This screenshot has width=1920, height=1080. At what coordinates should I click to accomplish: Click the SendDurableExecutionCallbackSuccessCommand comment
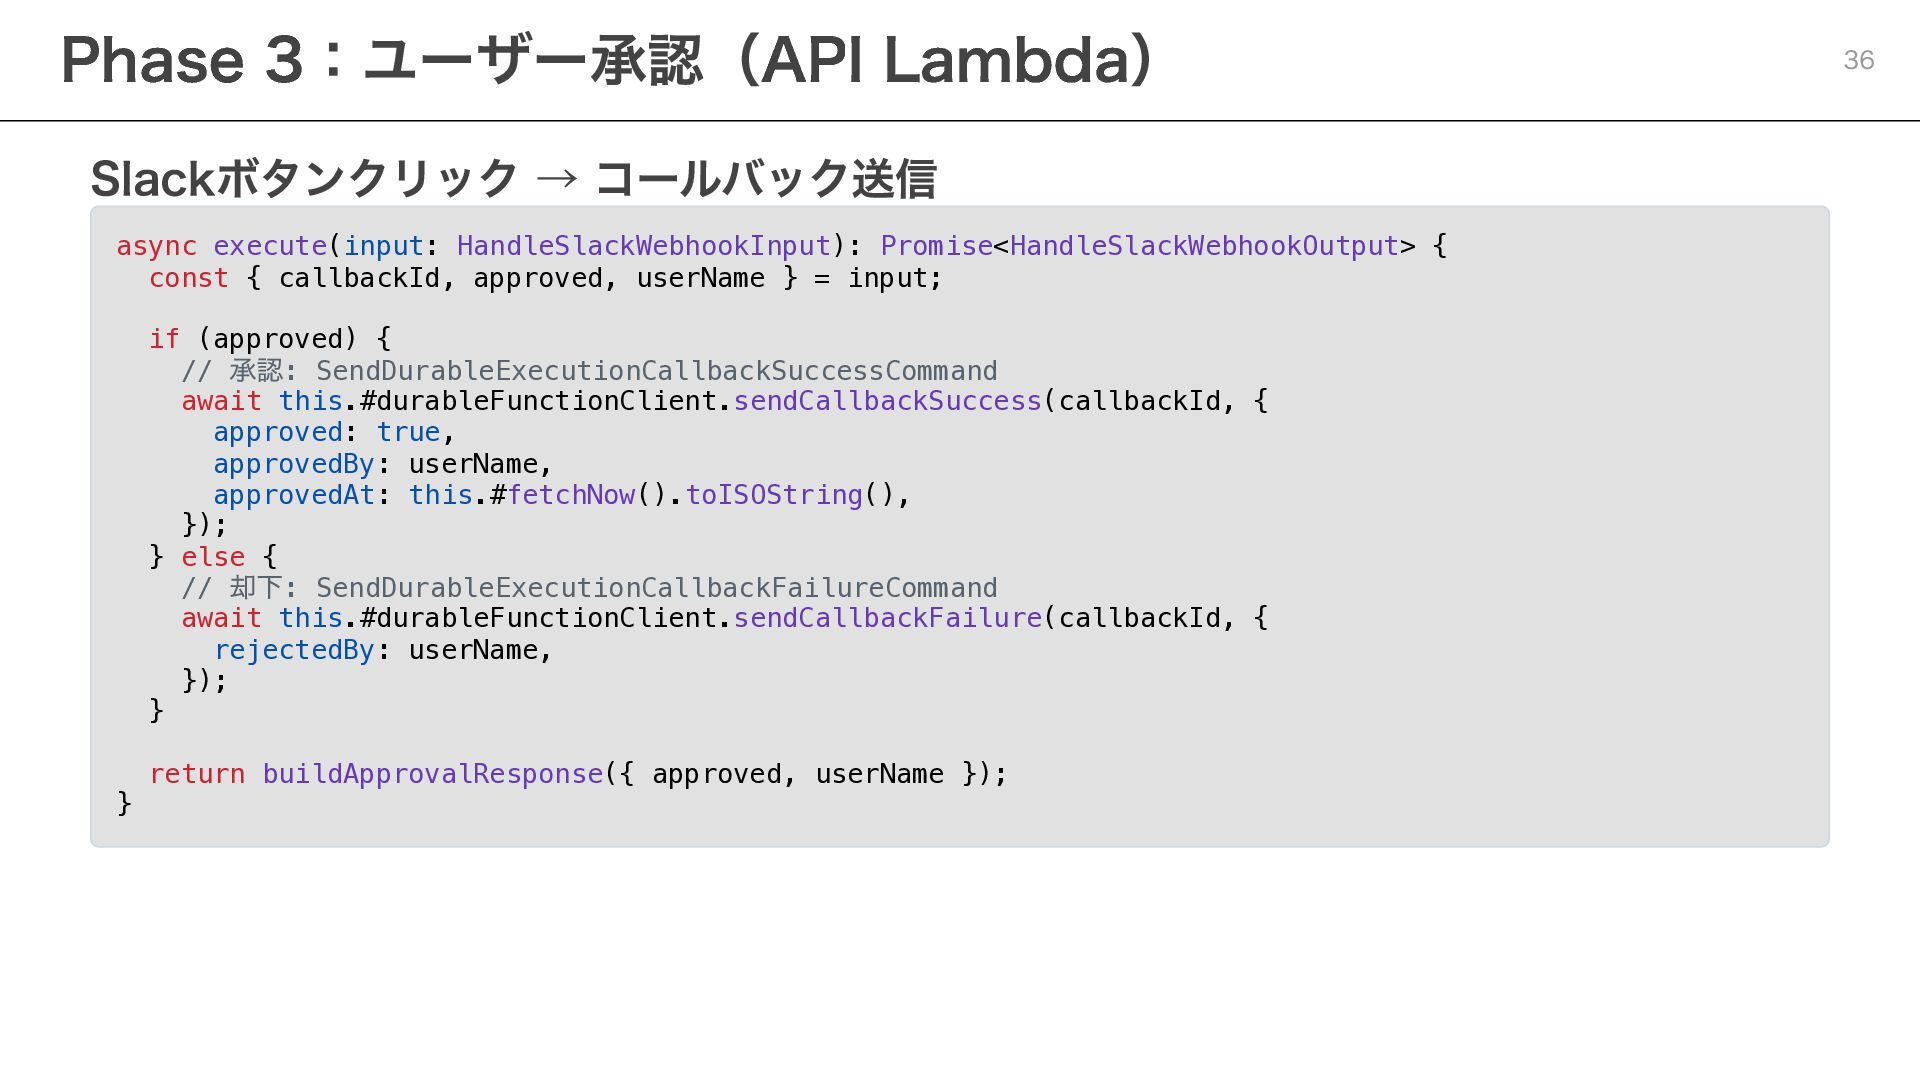coord(656,371)
